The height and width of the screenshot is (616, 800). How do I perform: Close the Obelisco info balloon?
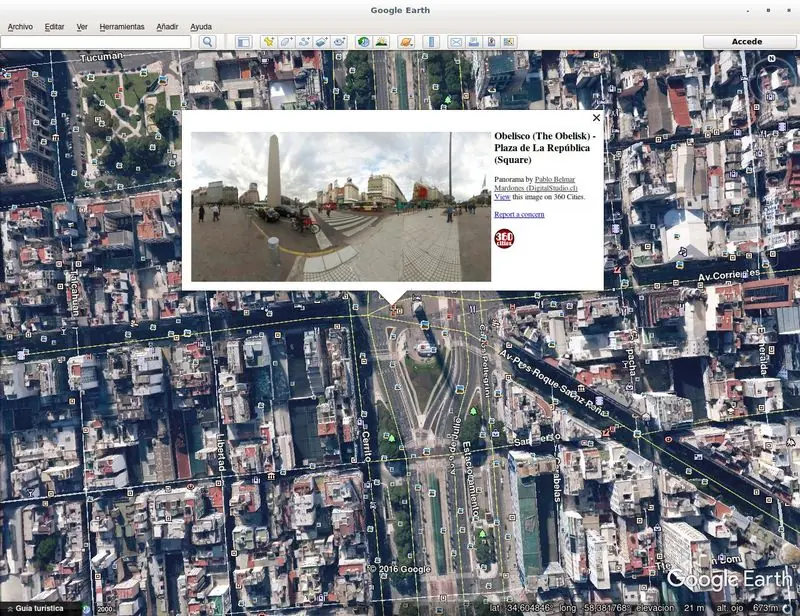[596, 118]
